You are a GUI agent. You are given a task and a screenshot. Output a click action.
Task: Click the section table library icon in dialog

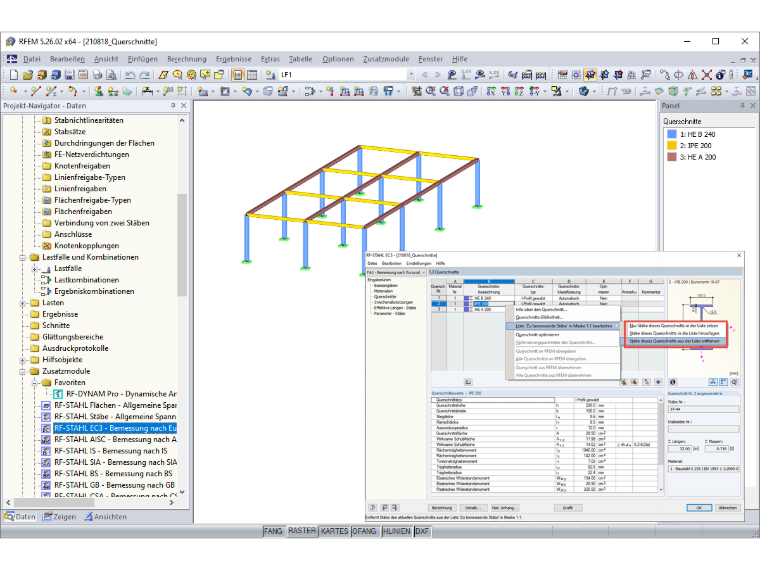468,382
